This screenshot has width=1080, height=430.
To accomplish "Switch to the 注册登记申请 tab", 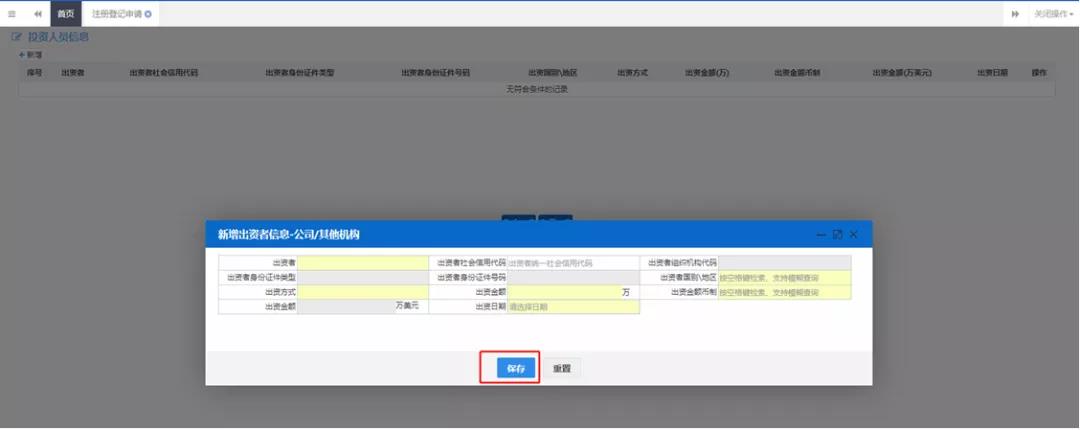I will pos(116,14).
